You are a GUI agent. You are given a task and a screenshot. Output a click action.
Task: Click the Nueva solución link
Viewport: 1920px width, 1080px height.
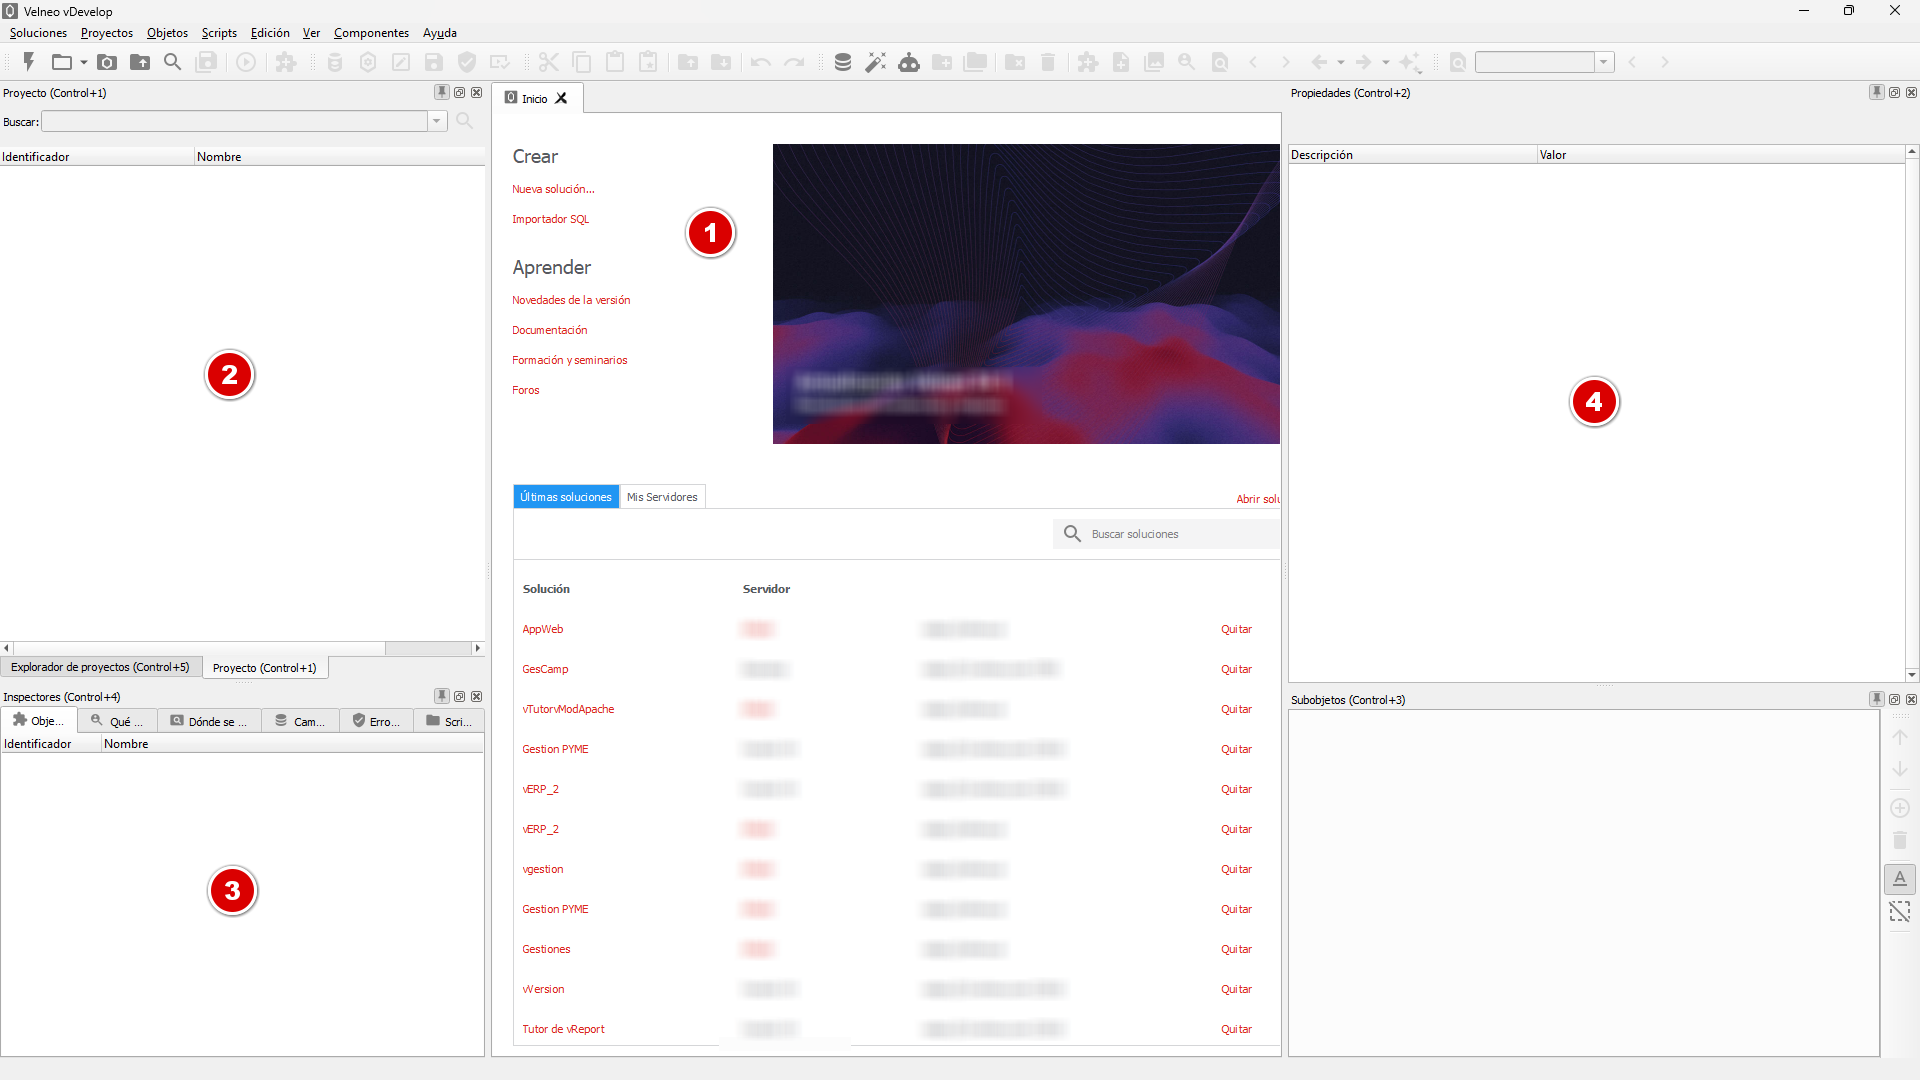pos(553,189)
